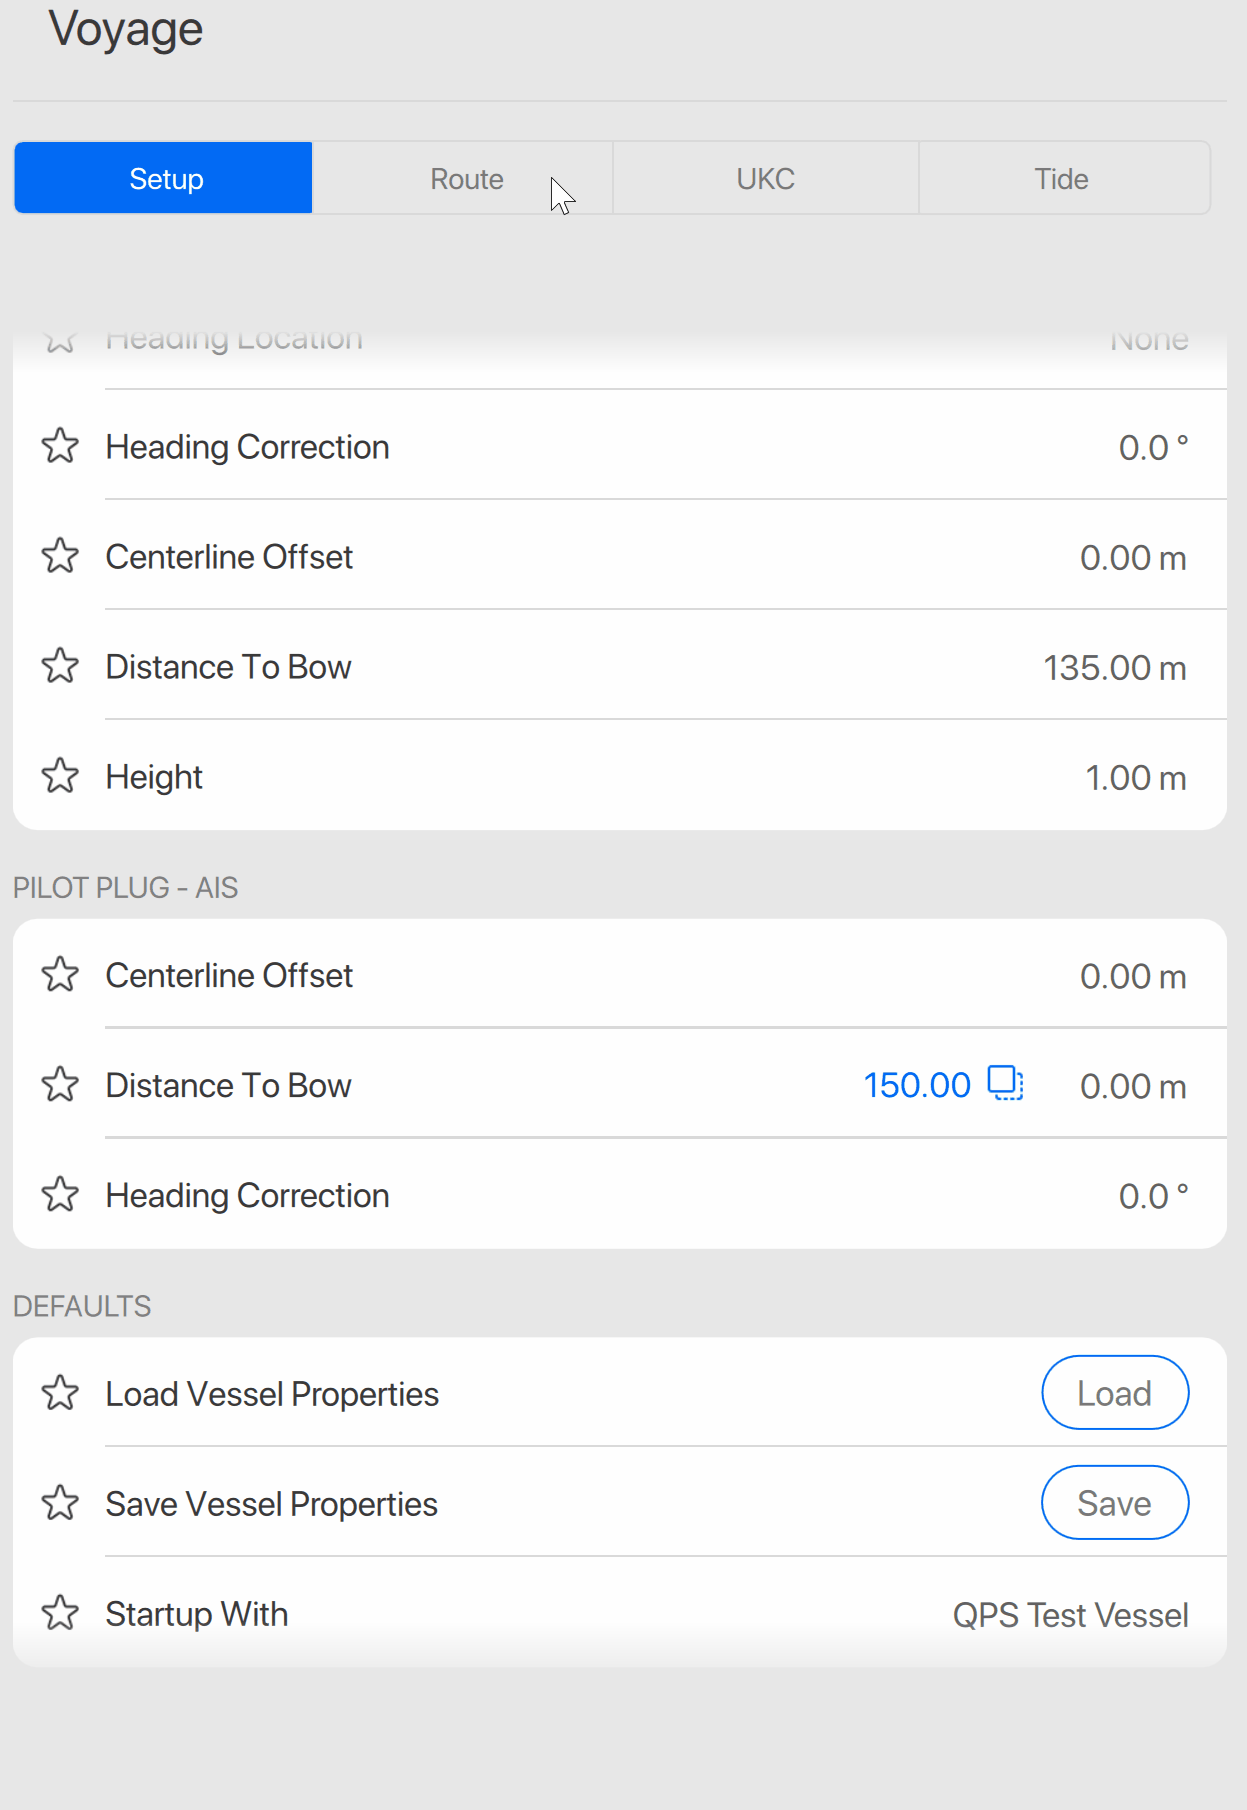The image size is (1247, 1810).
Task: Click the copy icon beside 150.00
Action: pyautogui.click(x=1005, y=1083)
